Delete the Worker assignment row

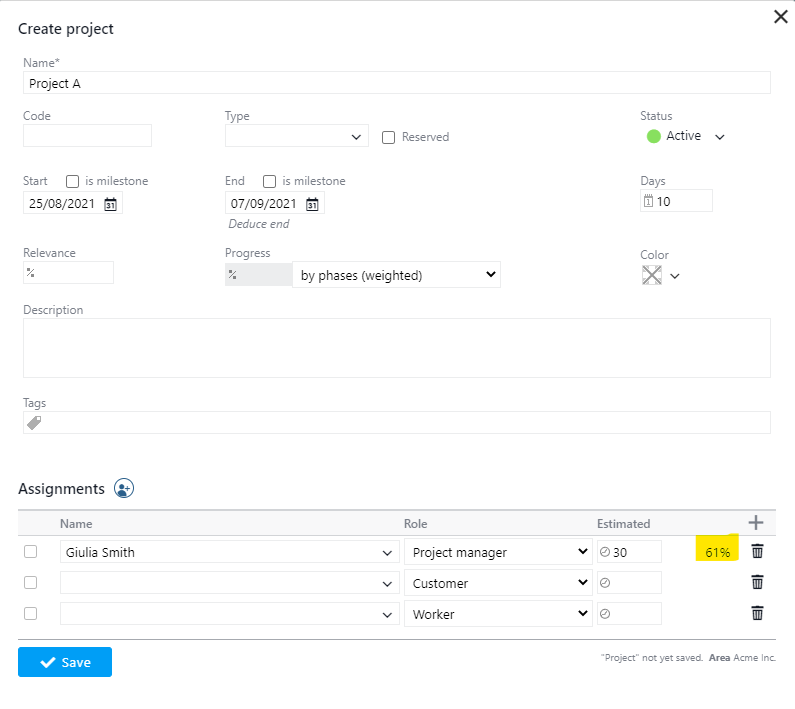click(757, 613)
